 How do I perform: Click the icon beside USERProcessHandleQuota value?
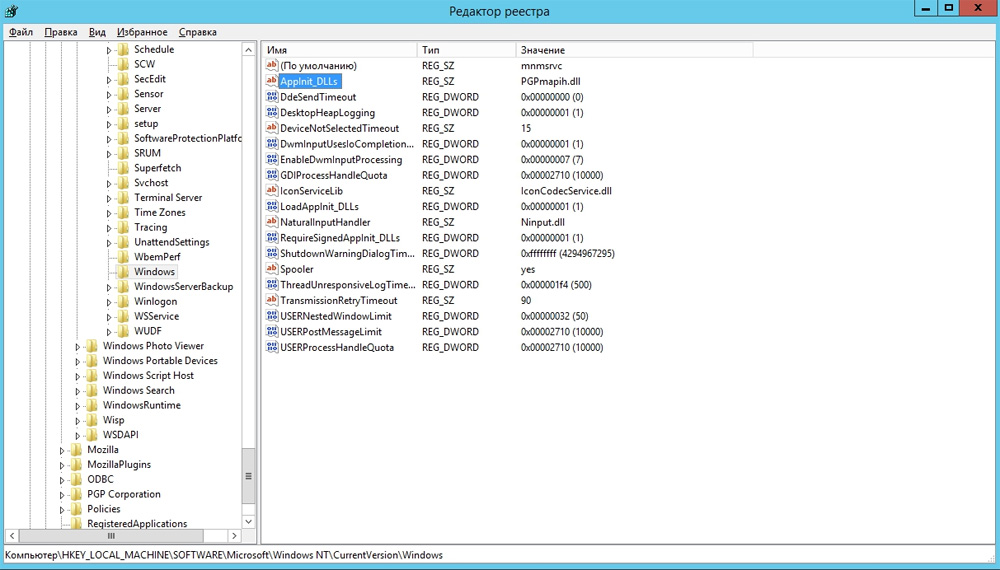[x=271, y=347]
